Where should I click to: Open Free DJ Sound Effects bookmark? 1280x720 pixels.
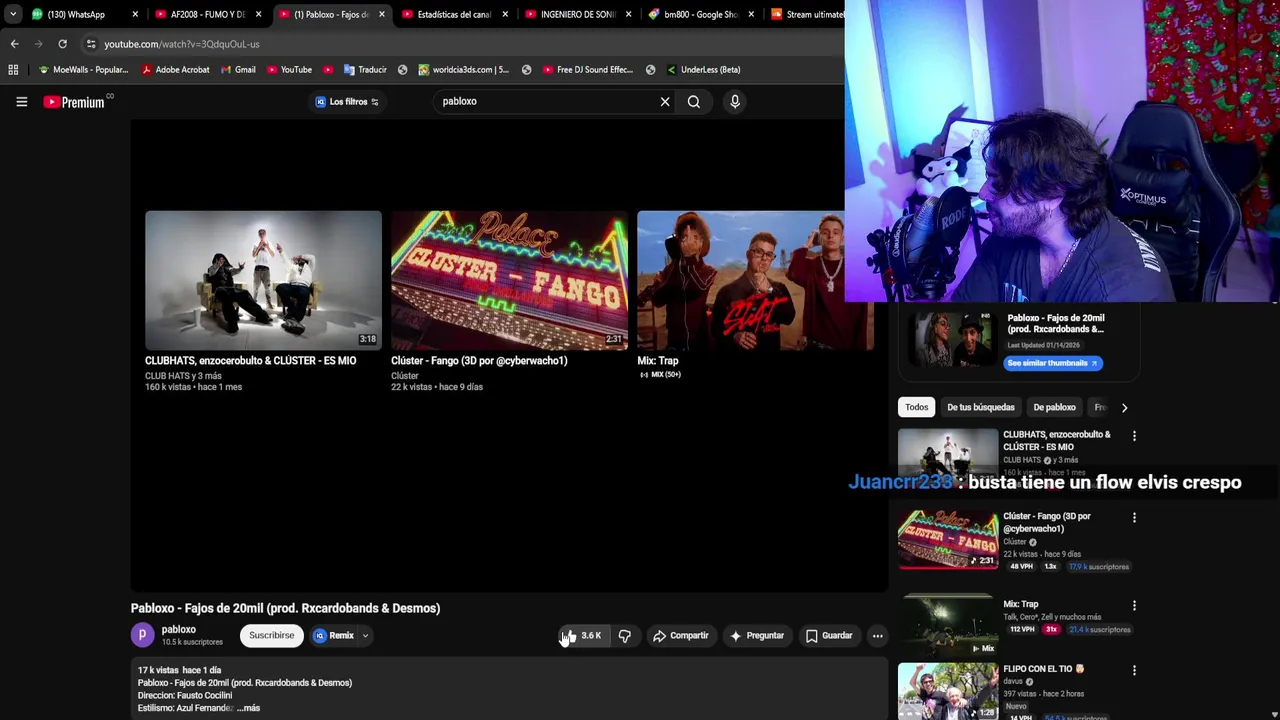point(587,69)
